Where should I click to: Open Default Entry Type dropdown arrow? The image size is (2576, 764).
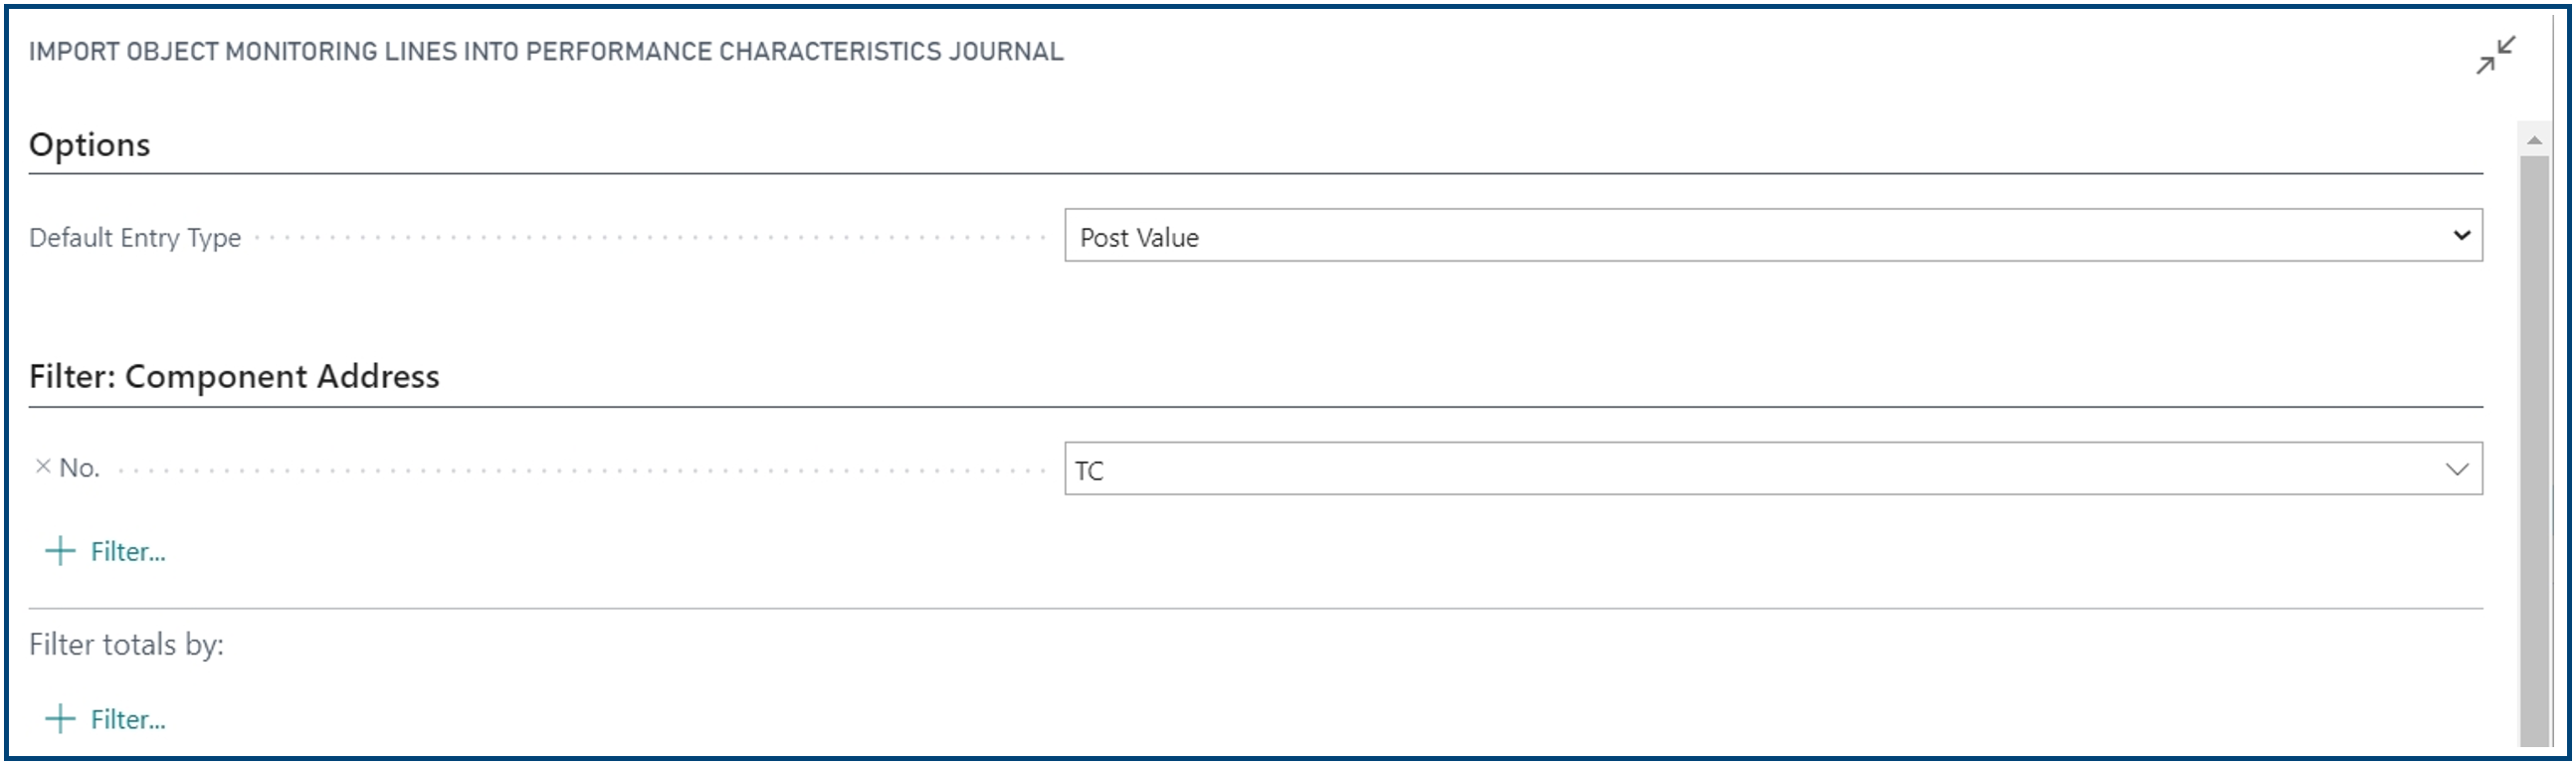[x=2461, y=236]
